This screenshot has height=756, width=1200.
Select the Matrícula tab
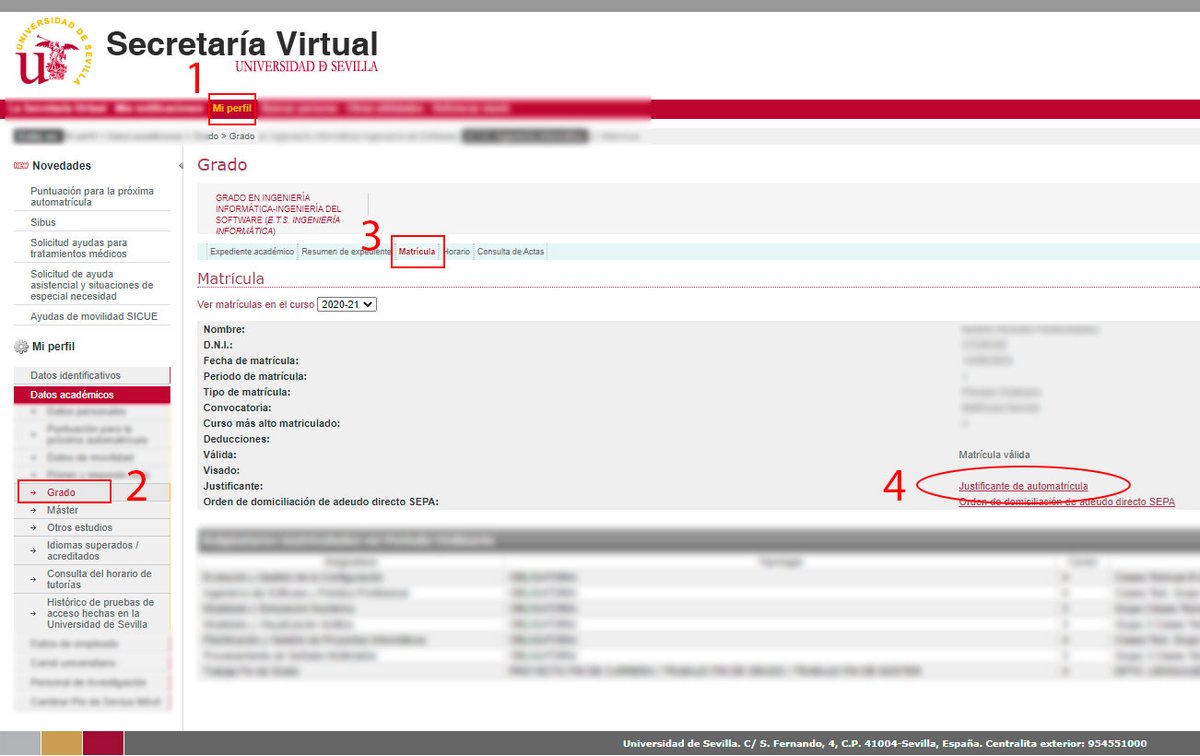click(417, 252)
